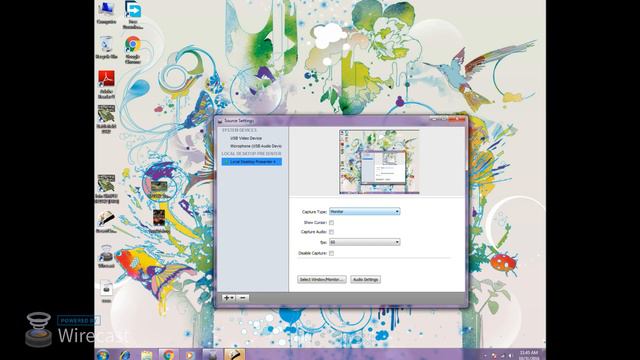Open the fps dropdown
The width and height of the screenshot is (640, 360).
tap(364, 242)
